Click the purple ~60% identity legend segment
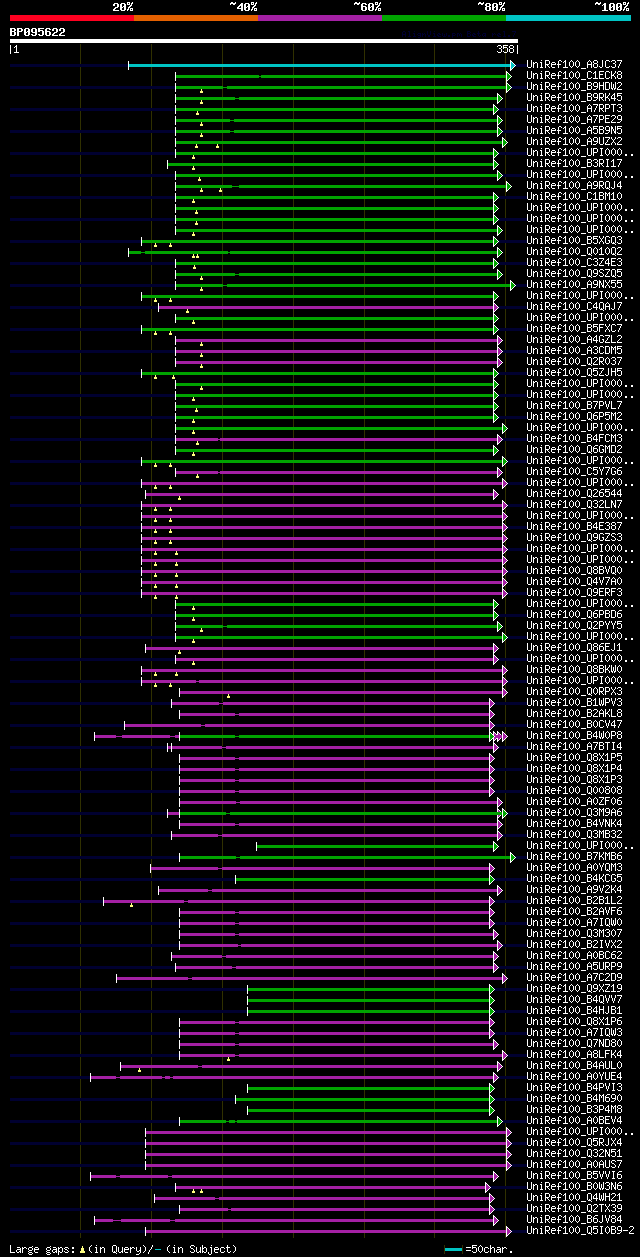Image resolution: width=640 pixels, height=1257 pixels. tap(320, 18)
